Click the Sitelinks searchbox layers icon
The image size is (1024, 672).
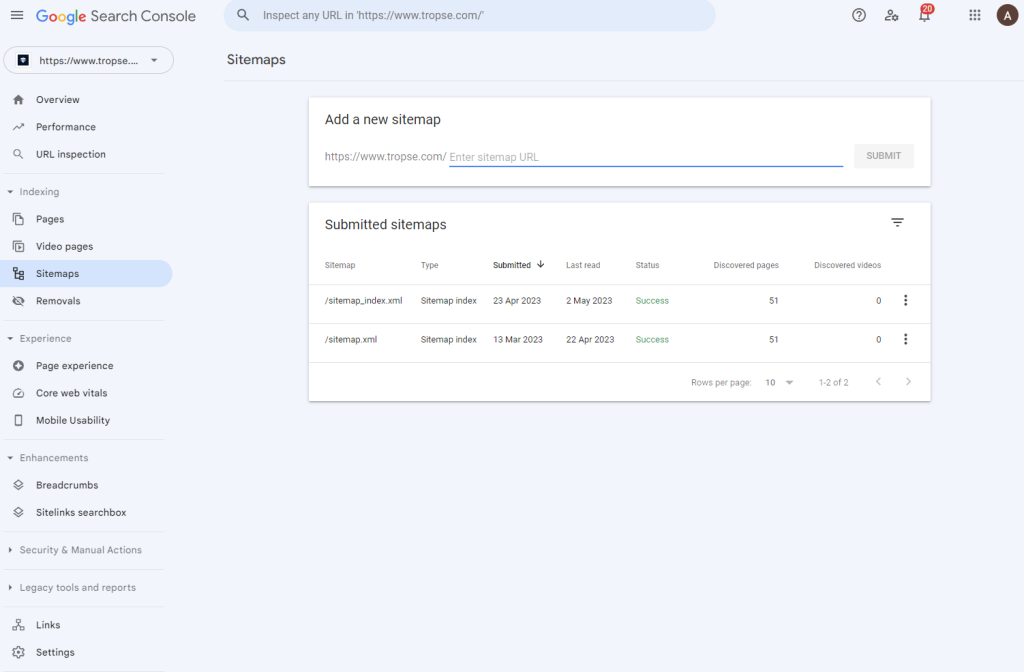tap(18, 513)
